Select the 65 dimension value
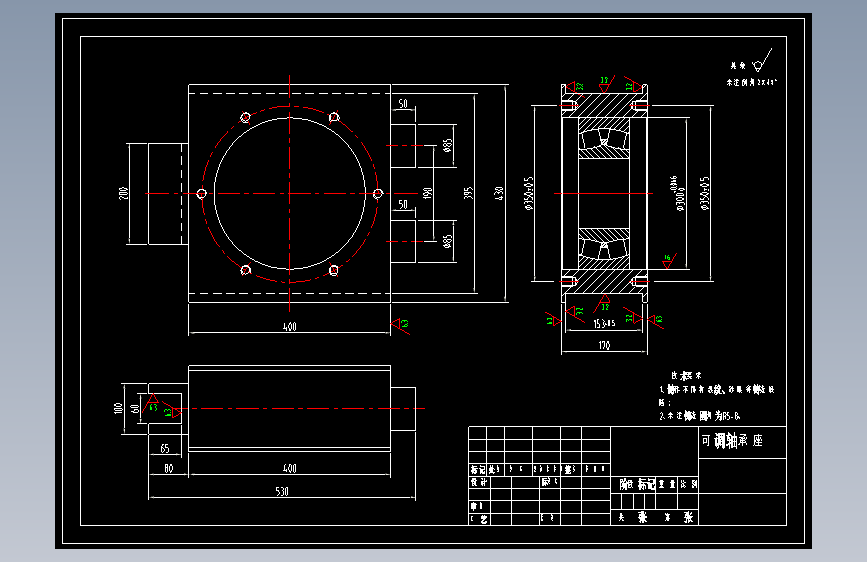This screenshot has width=867, height=562. pyautogui.click(x=165, y=448)
